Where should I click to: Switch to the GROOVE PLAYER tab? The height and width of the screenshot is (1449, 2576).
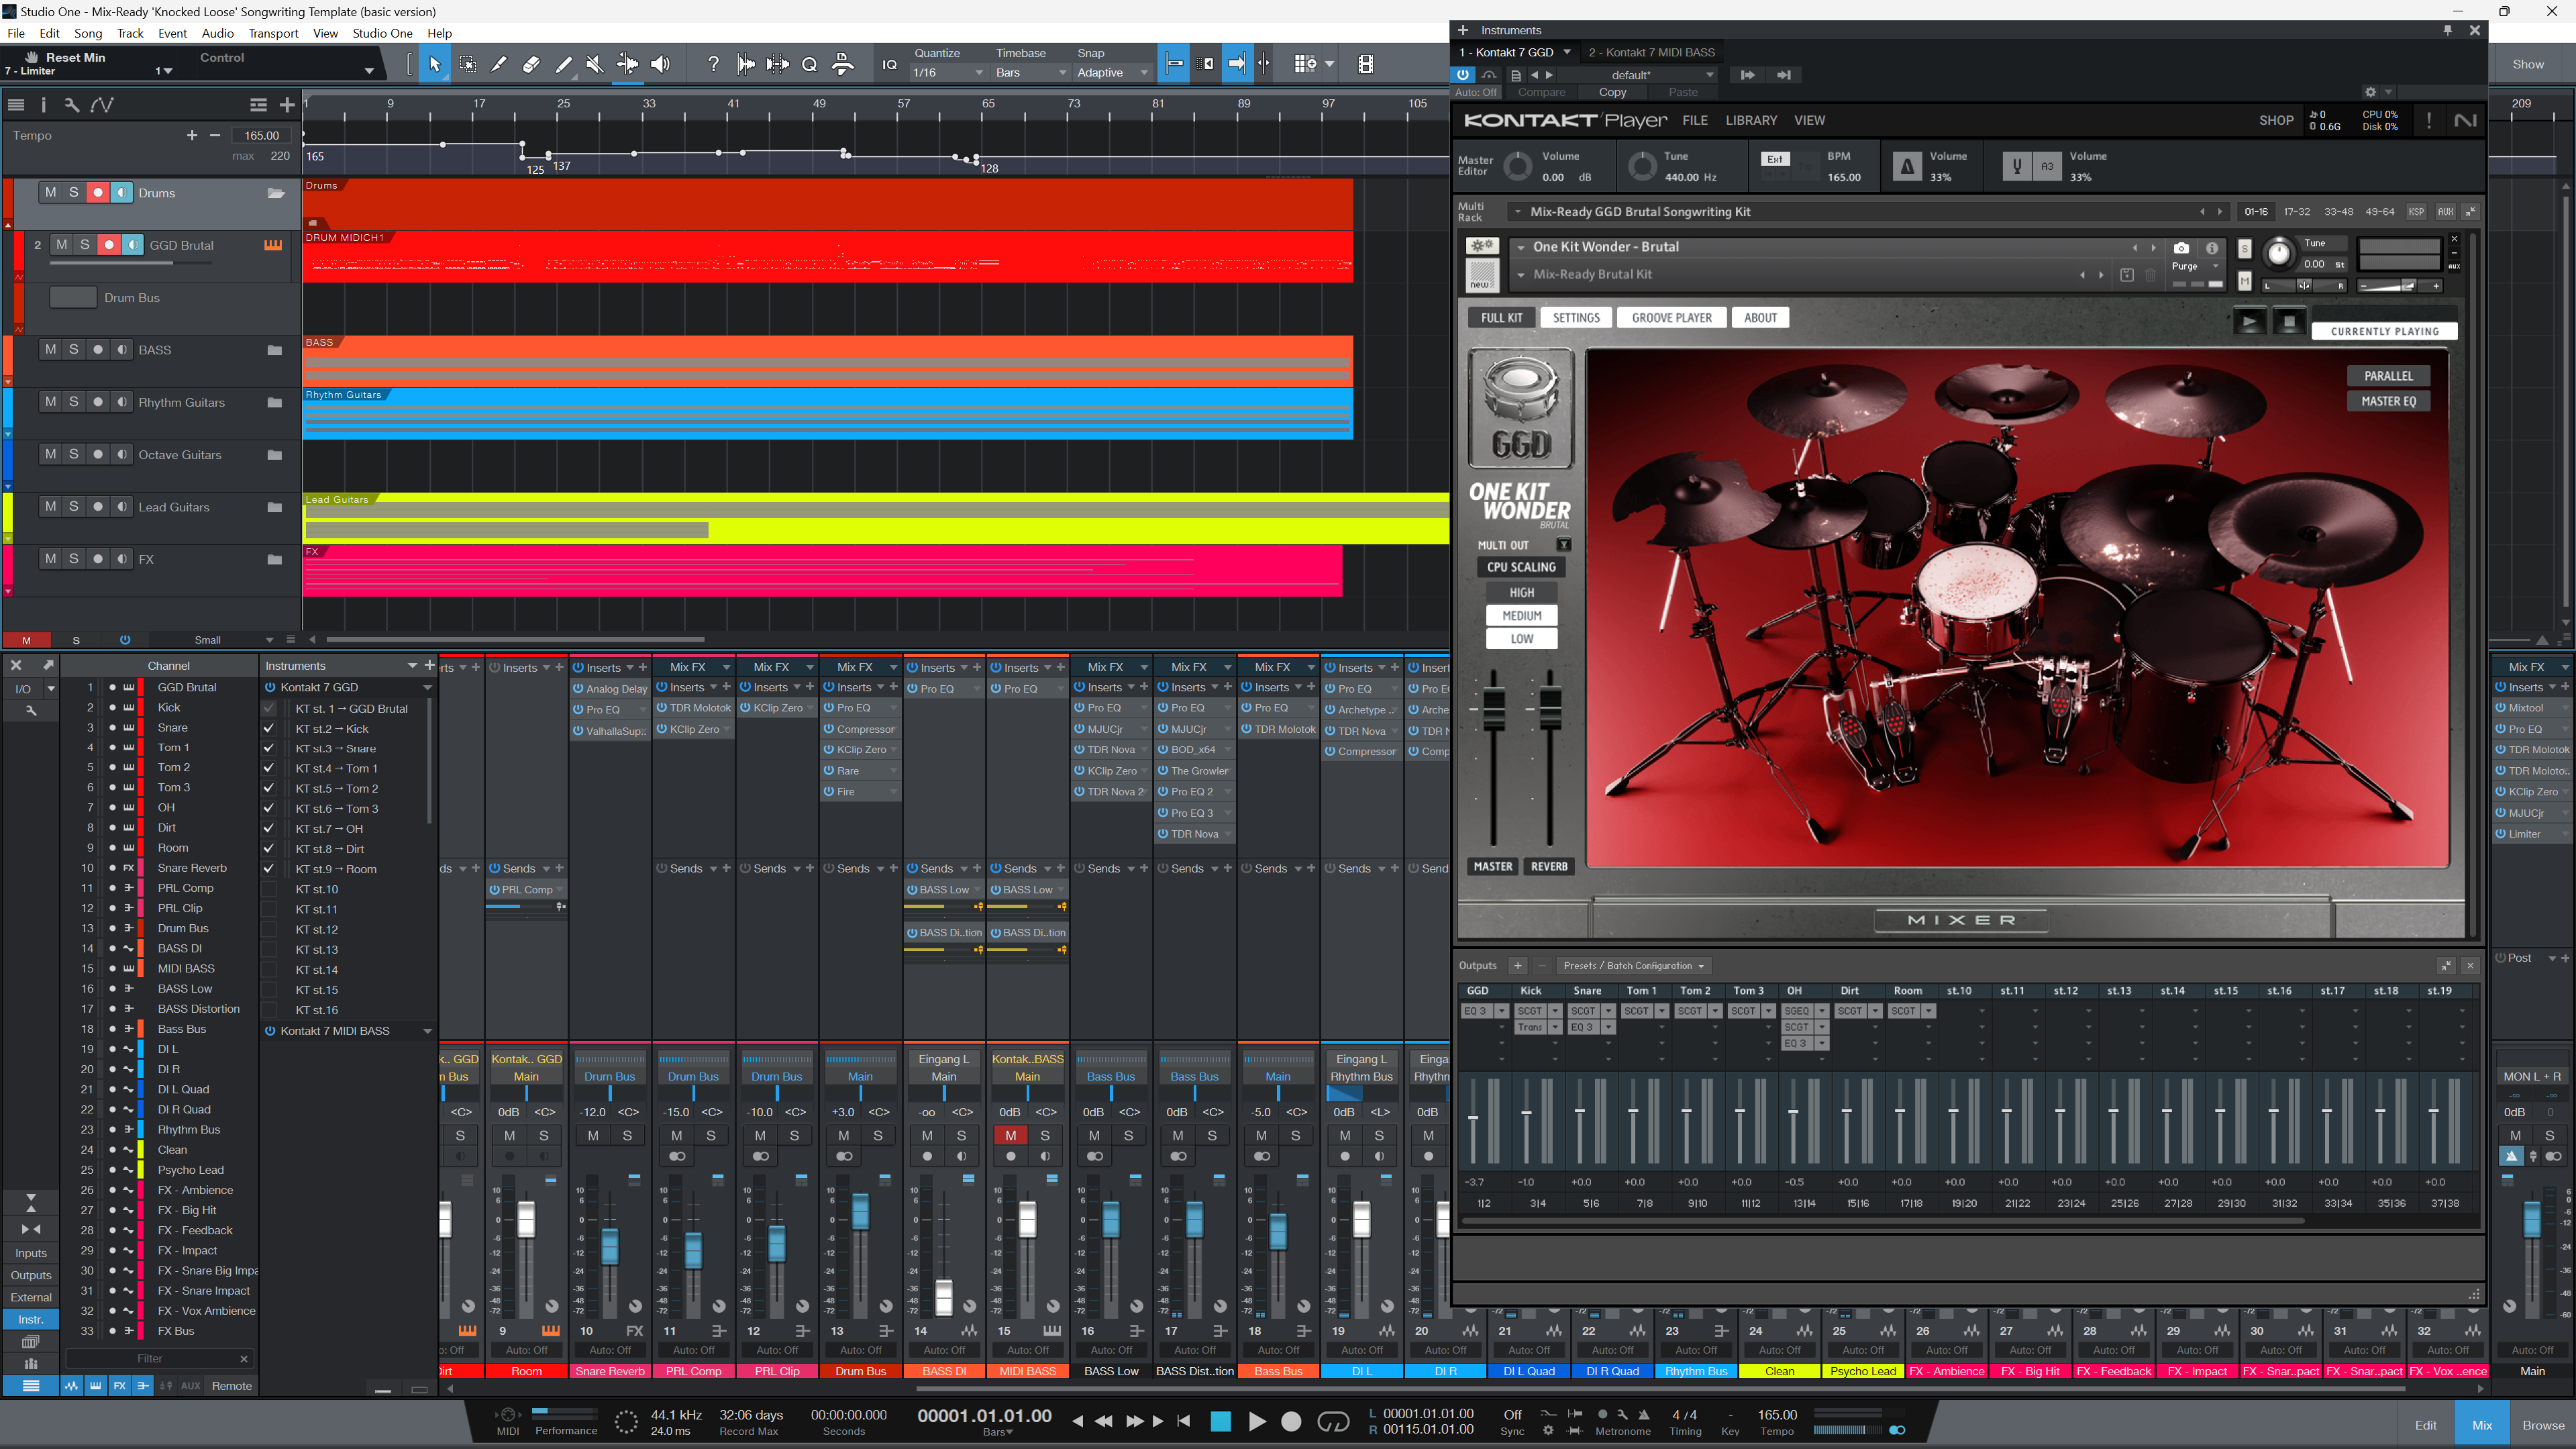click(x=1671, y=318)
